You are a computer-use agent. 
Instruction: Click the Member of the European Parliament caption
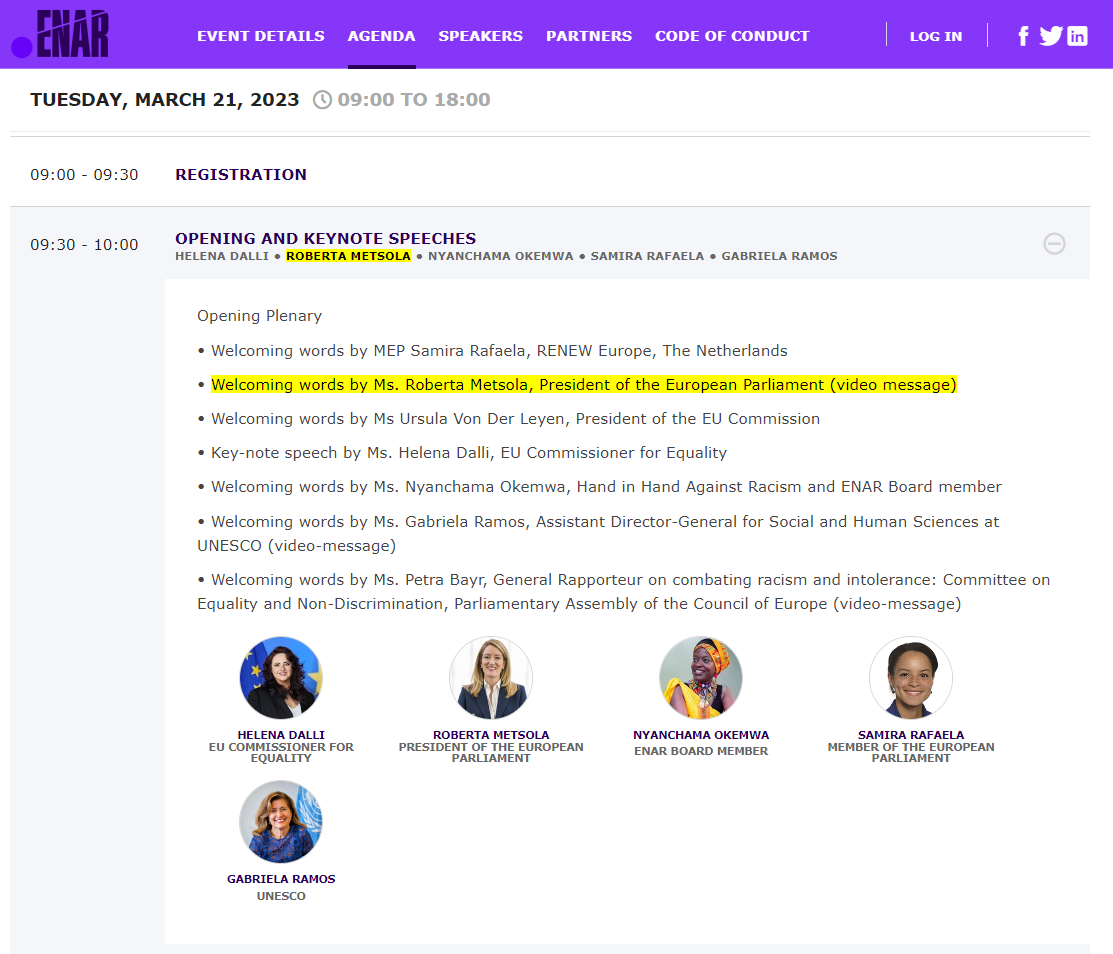[x=911, y=752]
